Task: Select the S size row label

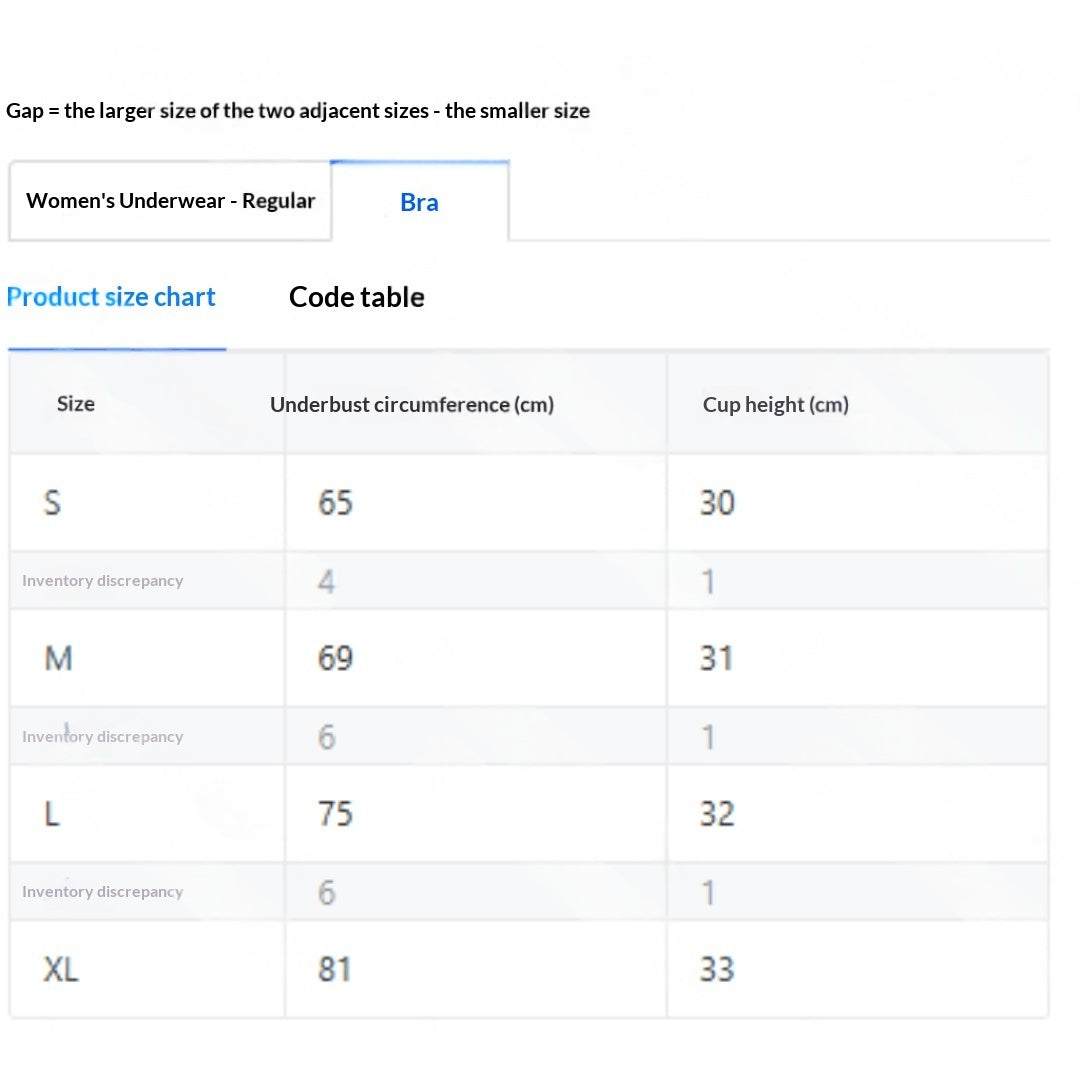Action: coord(52,502)
